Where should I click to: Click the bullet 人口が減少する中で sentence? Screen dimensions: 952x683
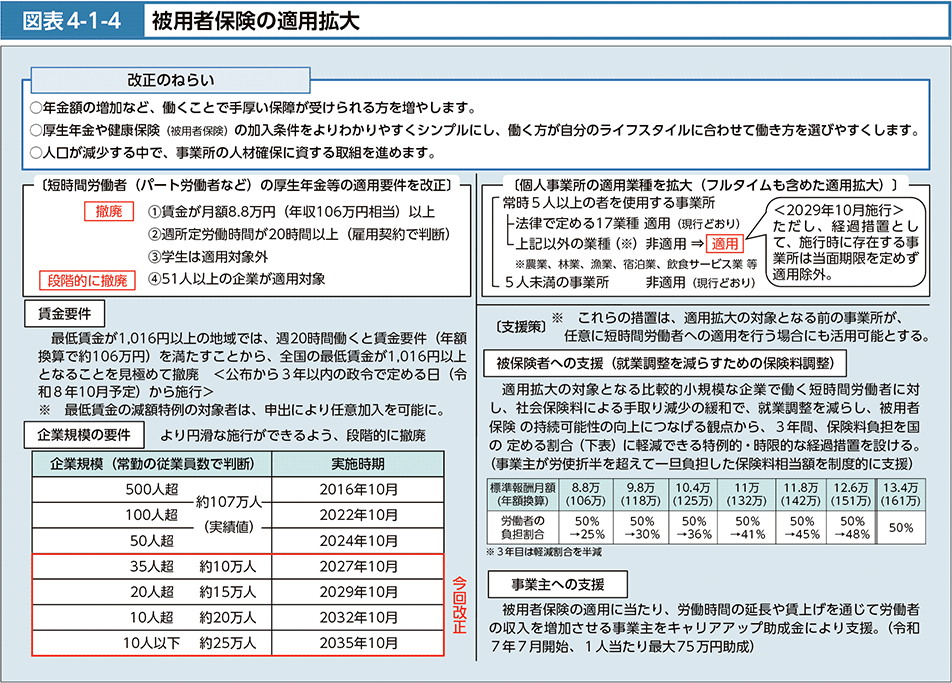[x=234, y=152]
